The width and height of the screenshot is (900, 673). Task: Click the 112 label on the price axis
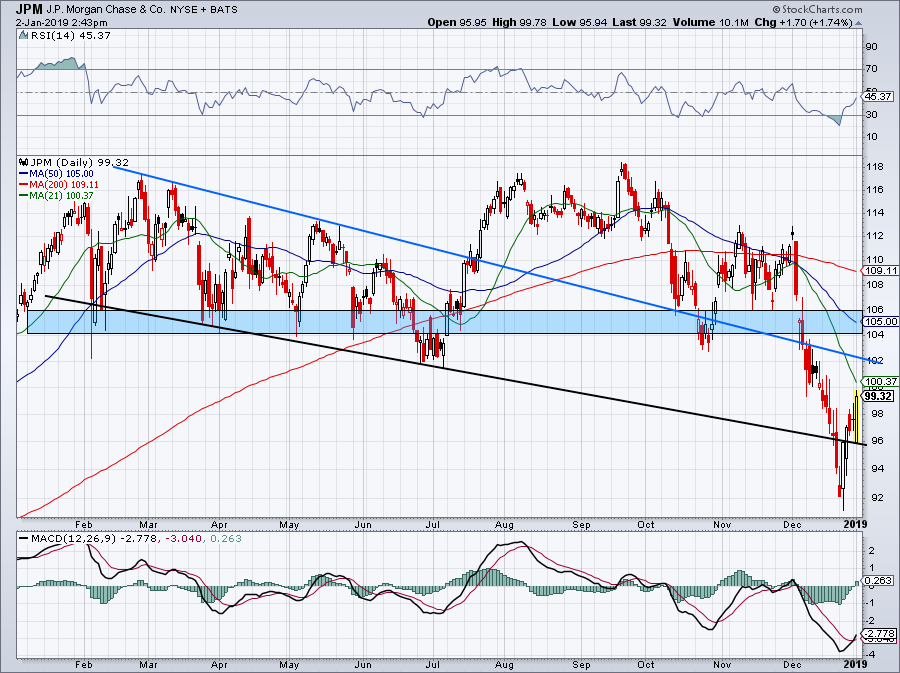click(874, 236)
